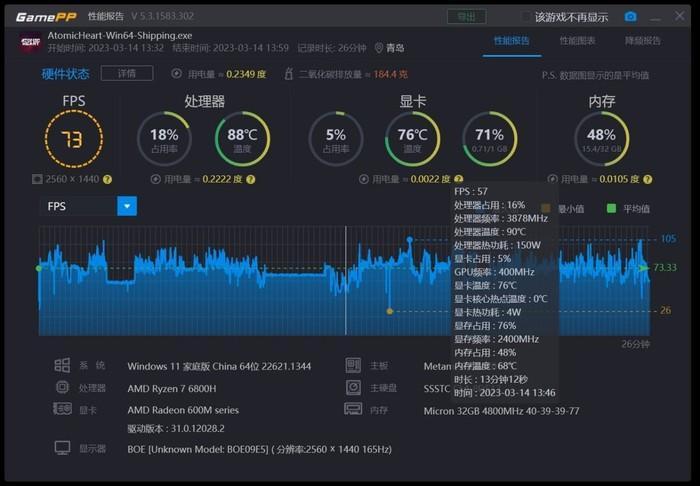Click the processor usage gauge showing 18%
The height and width of the screenshot is (486, 700).
pos(164,139)
